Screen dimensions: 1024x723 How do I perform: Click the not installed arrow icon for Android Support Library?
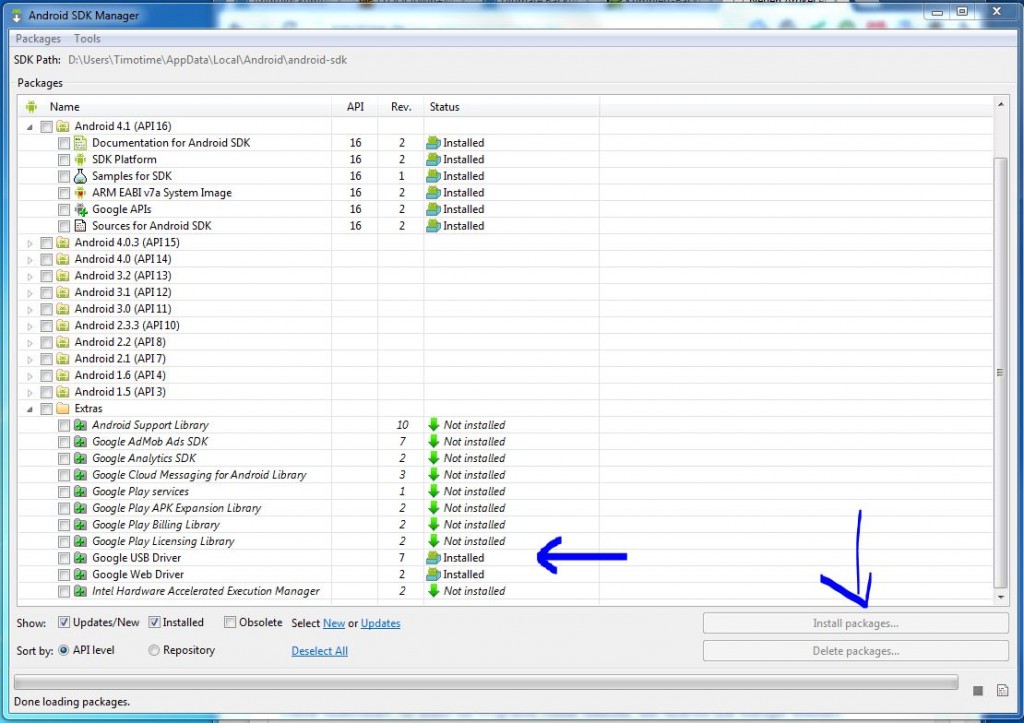pos(433,425)
